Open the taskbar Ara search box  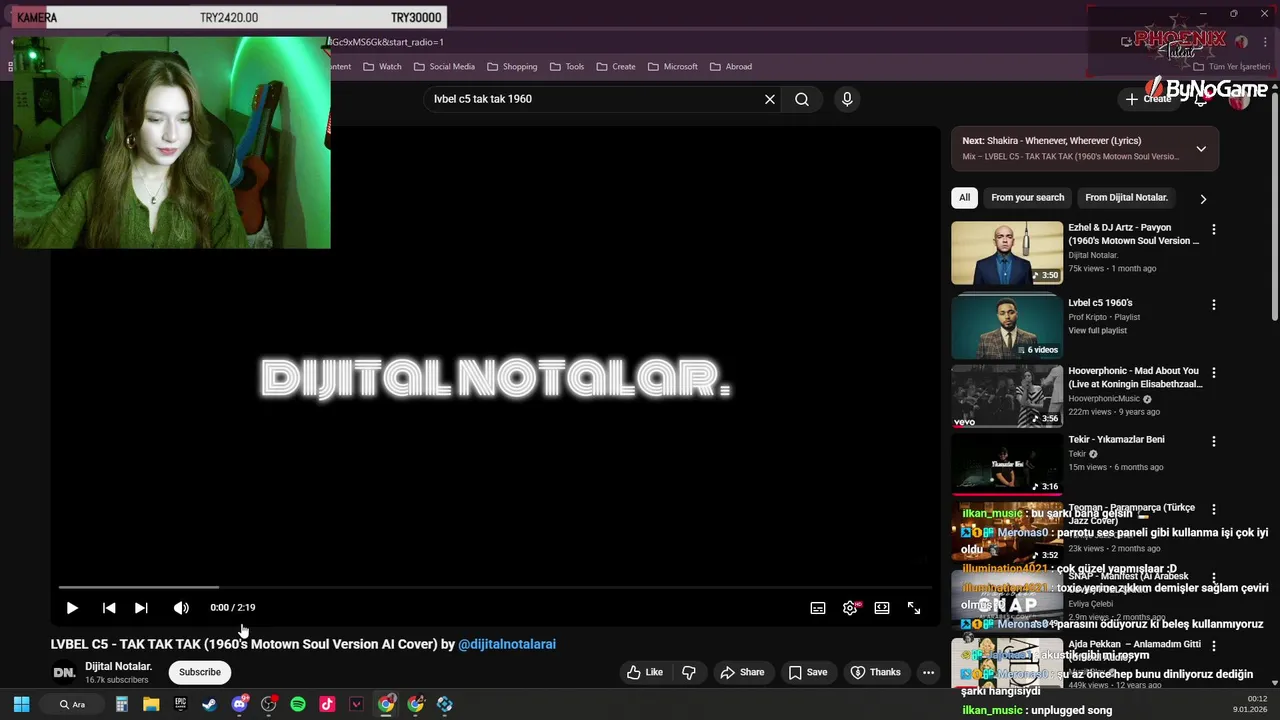(x=72, y=704)
